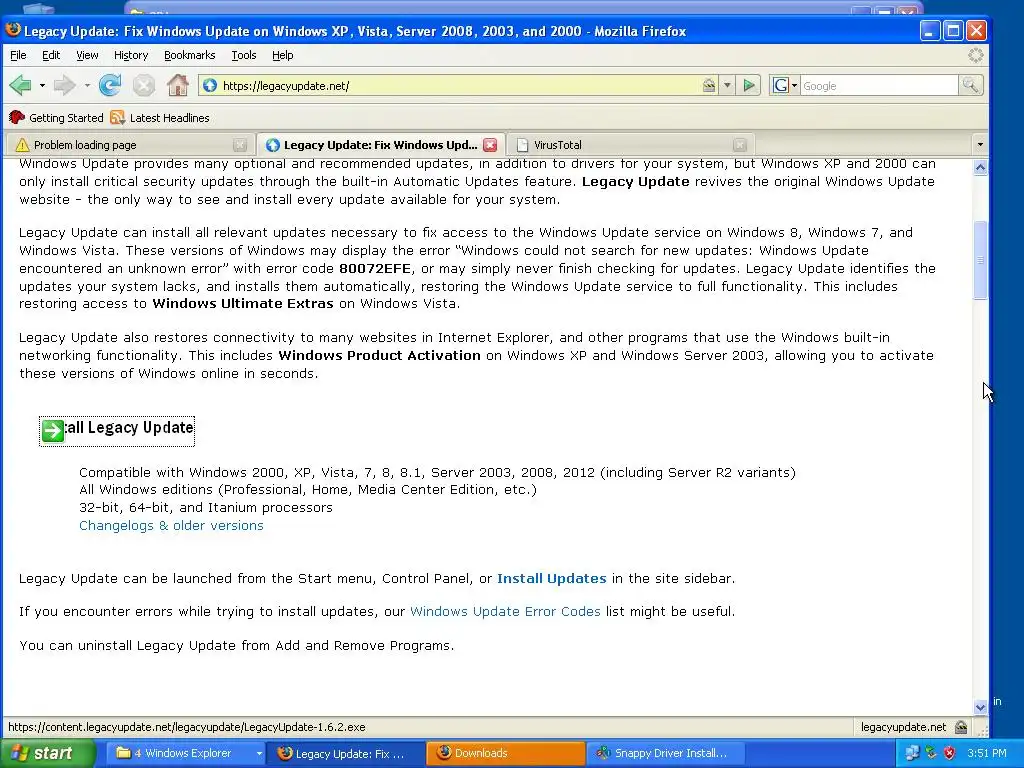Go to the Home page icon

coord(177,85)
